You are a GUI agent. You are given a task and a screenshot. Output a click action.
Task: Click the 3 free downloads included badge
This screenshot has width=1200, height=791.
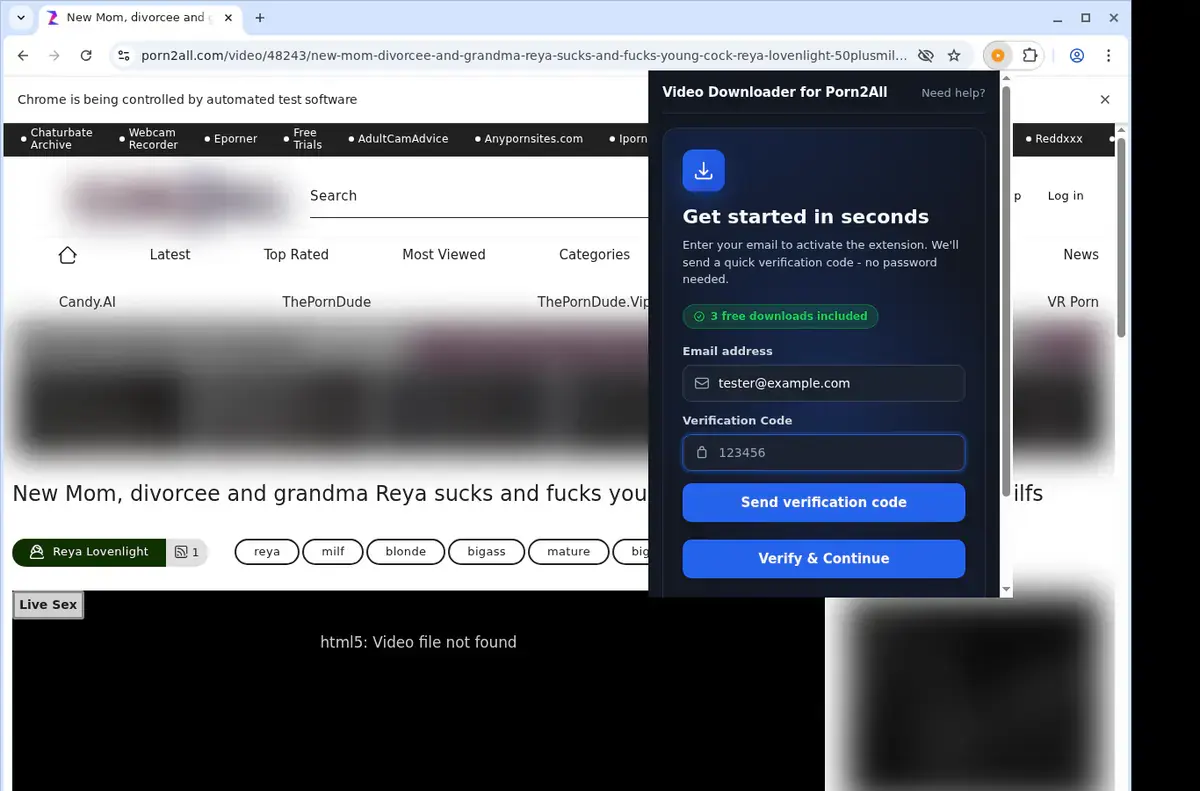coord(780,316)
